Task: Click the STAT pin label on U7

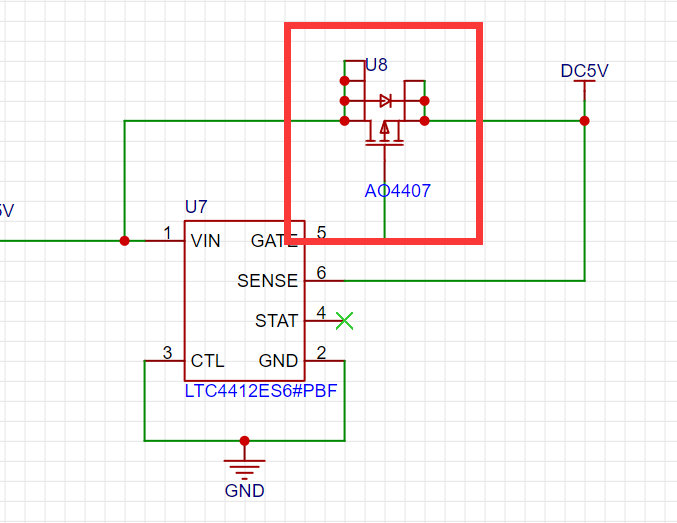Action: (x=276, y=321)
